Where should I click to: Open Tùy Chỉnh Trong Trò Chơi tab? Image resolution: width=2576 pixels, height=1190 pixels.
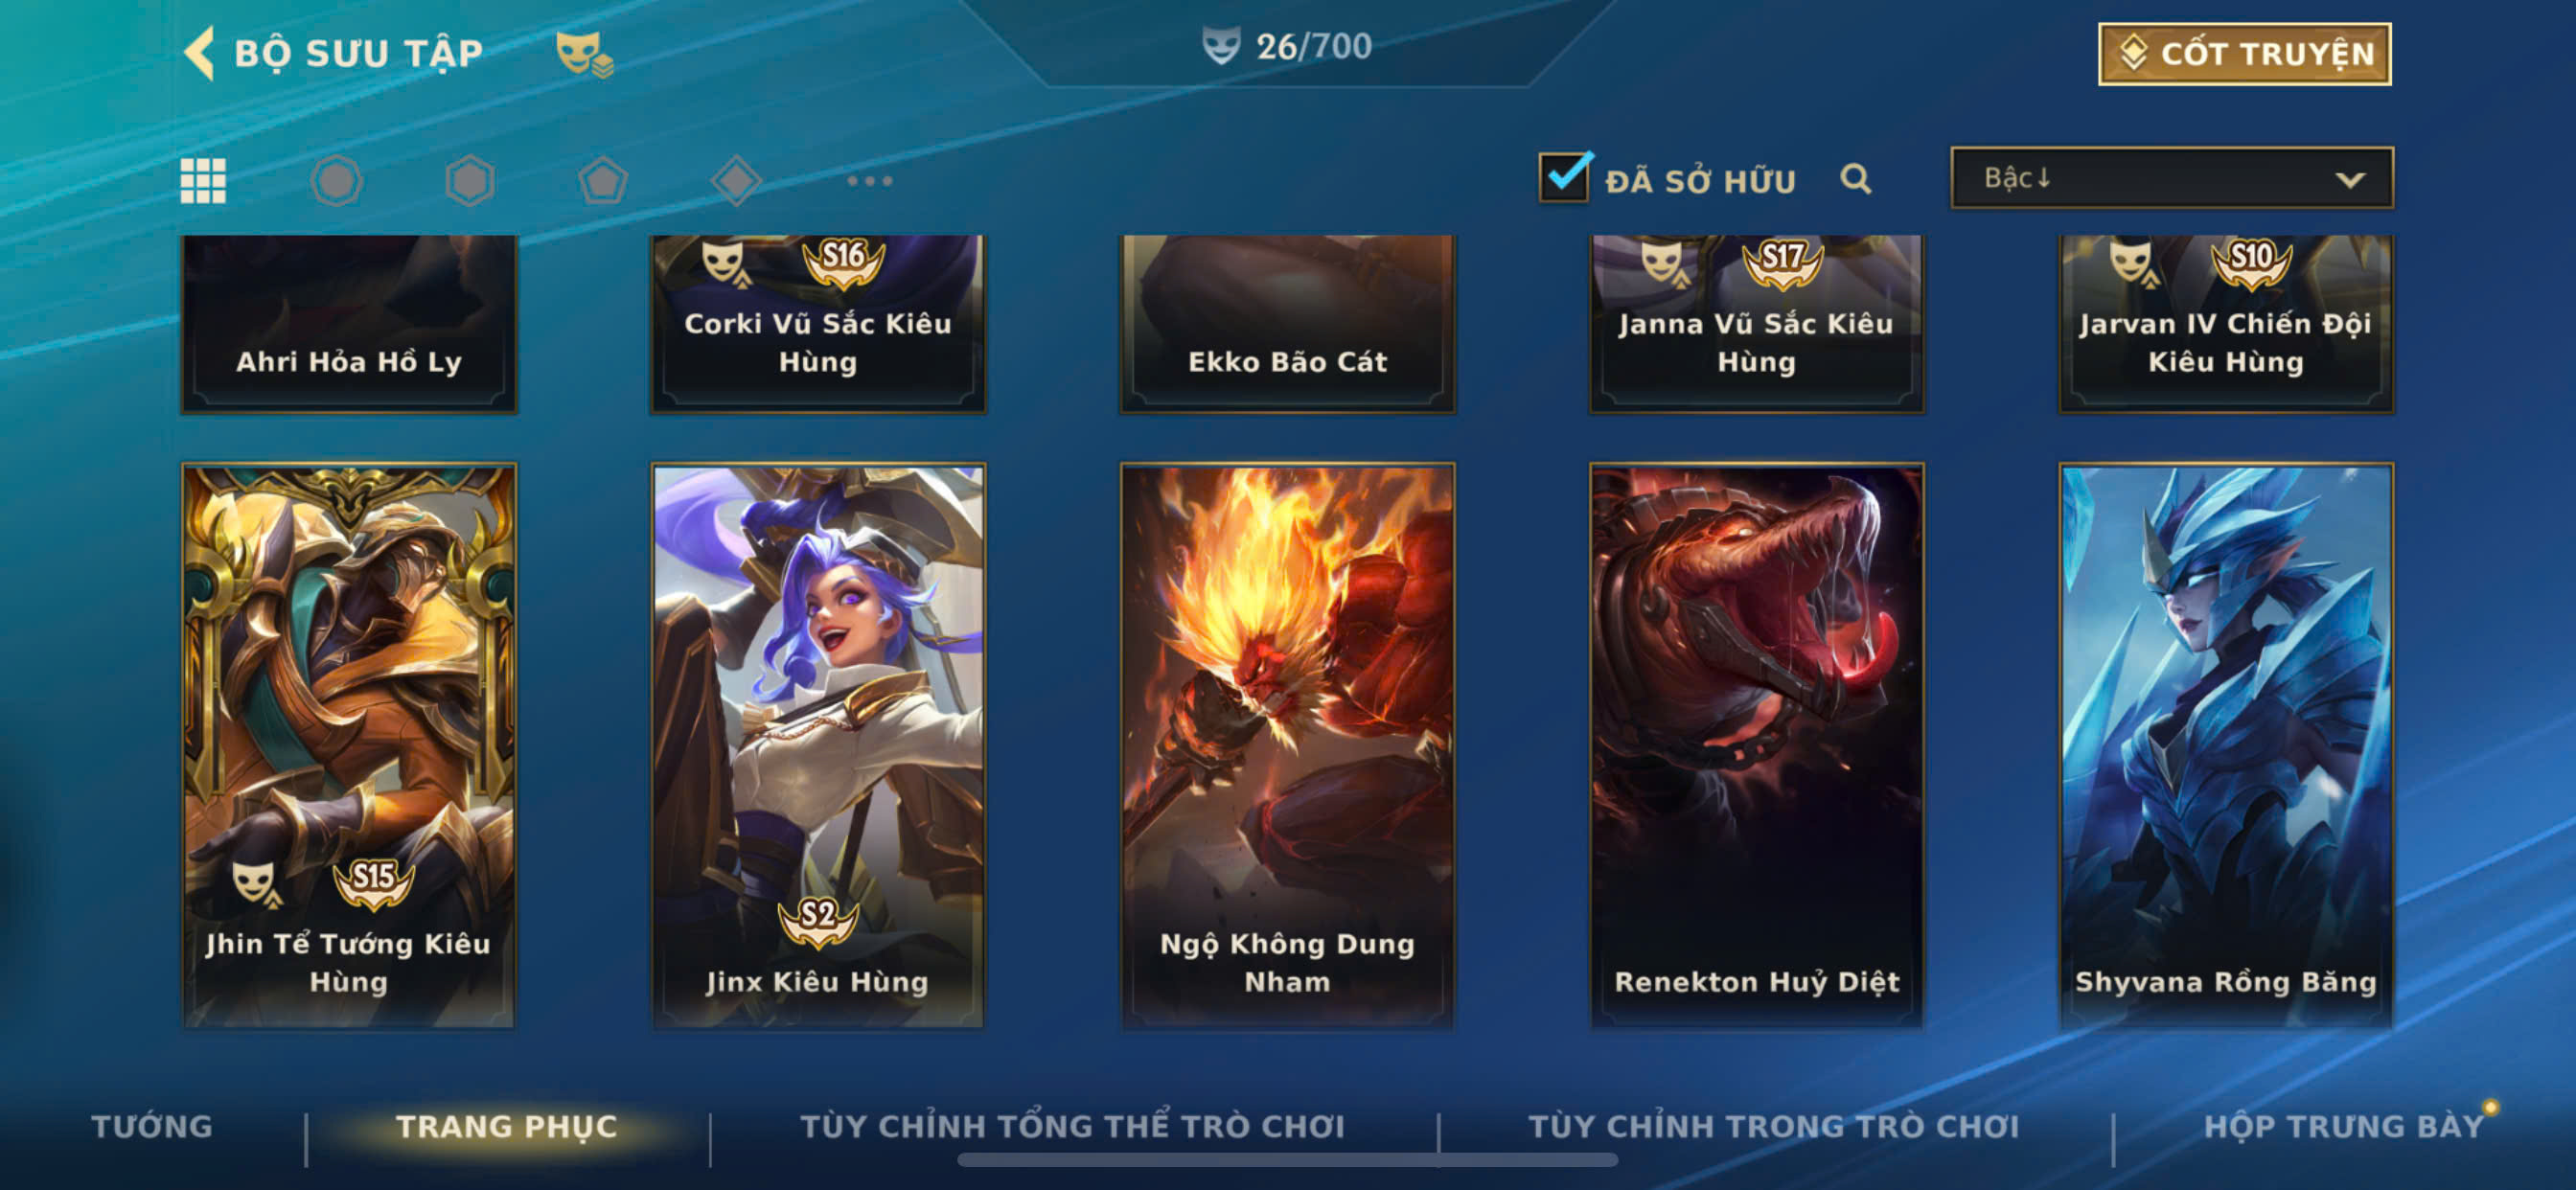[x=1773, y=1126]
